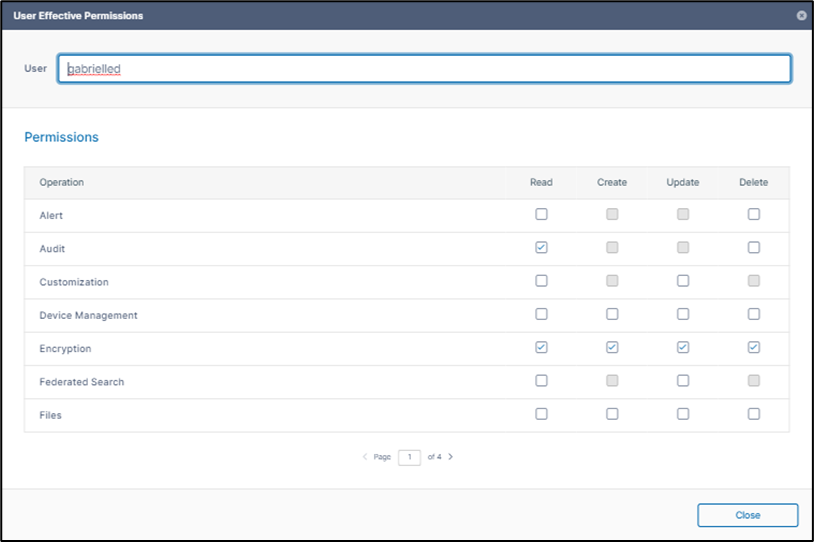Viewport: 814px width, 542px height.
Task: Enable Read permission for Federated Search
Action: (x=541, y=381)
